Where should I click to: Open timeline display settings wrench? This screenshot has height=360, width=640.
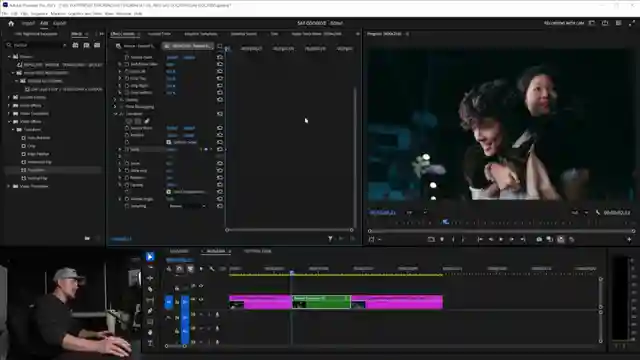click(211, 269)
